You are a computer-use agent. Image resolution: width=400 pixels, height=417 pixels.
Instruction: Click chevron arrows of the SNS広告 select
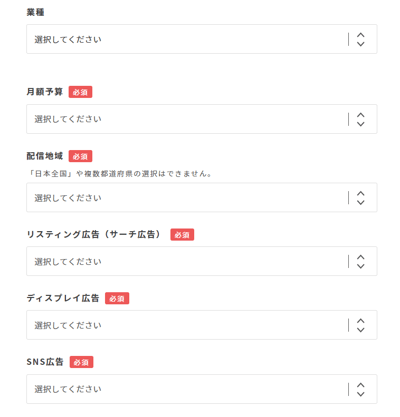coord(360,389)
